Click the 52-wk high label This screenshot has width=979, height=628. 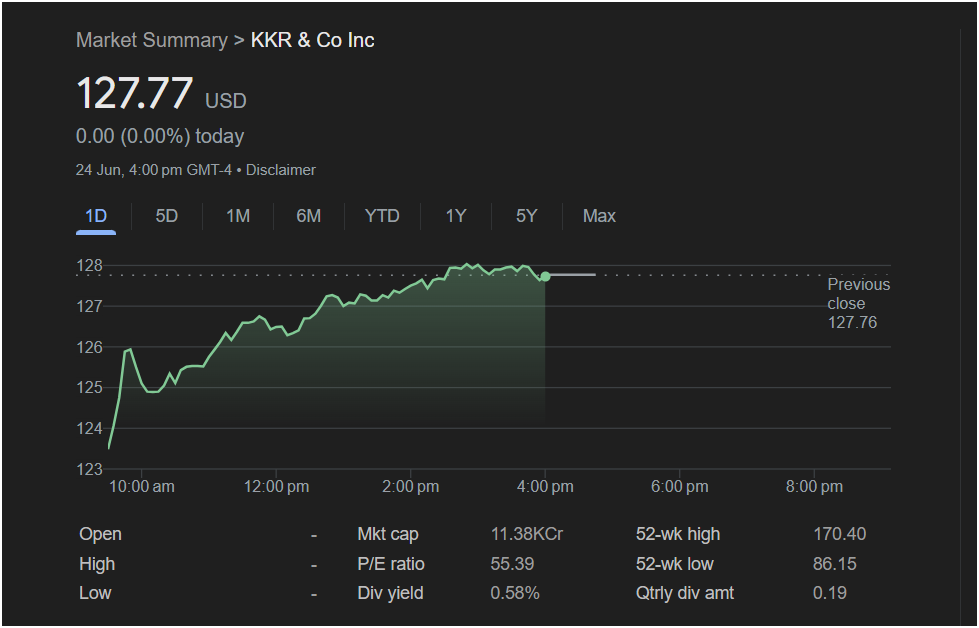678,534
